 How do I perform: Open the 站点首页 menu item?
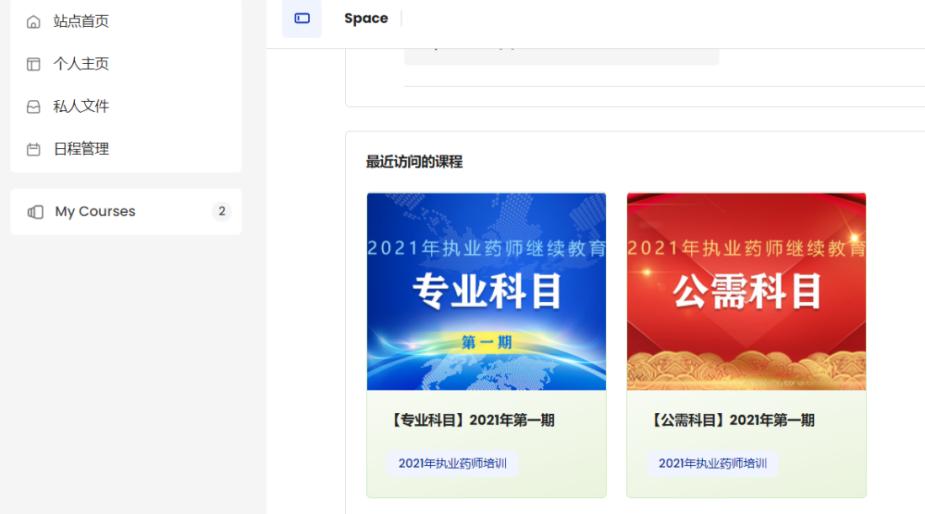click(81, 22)
